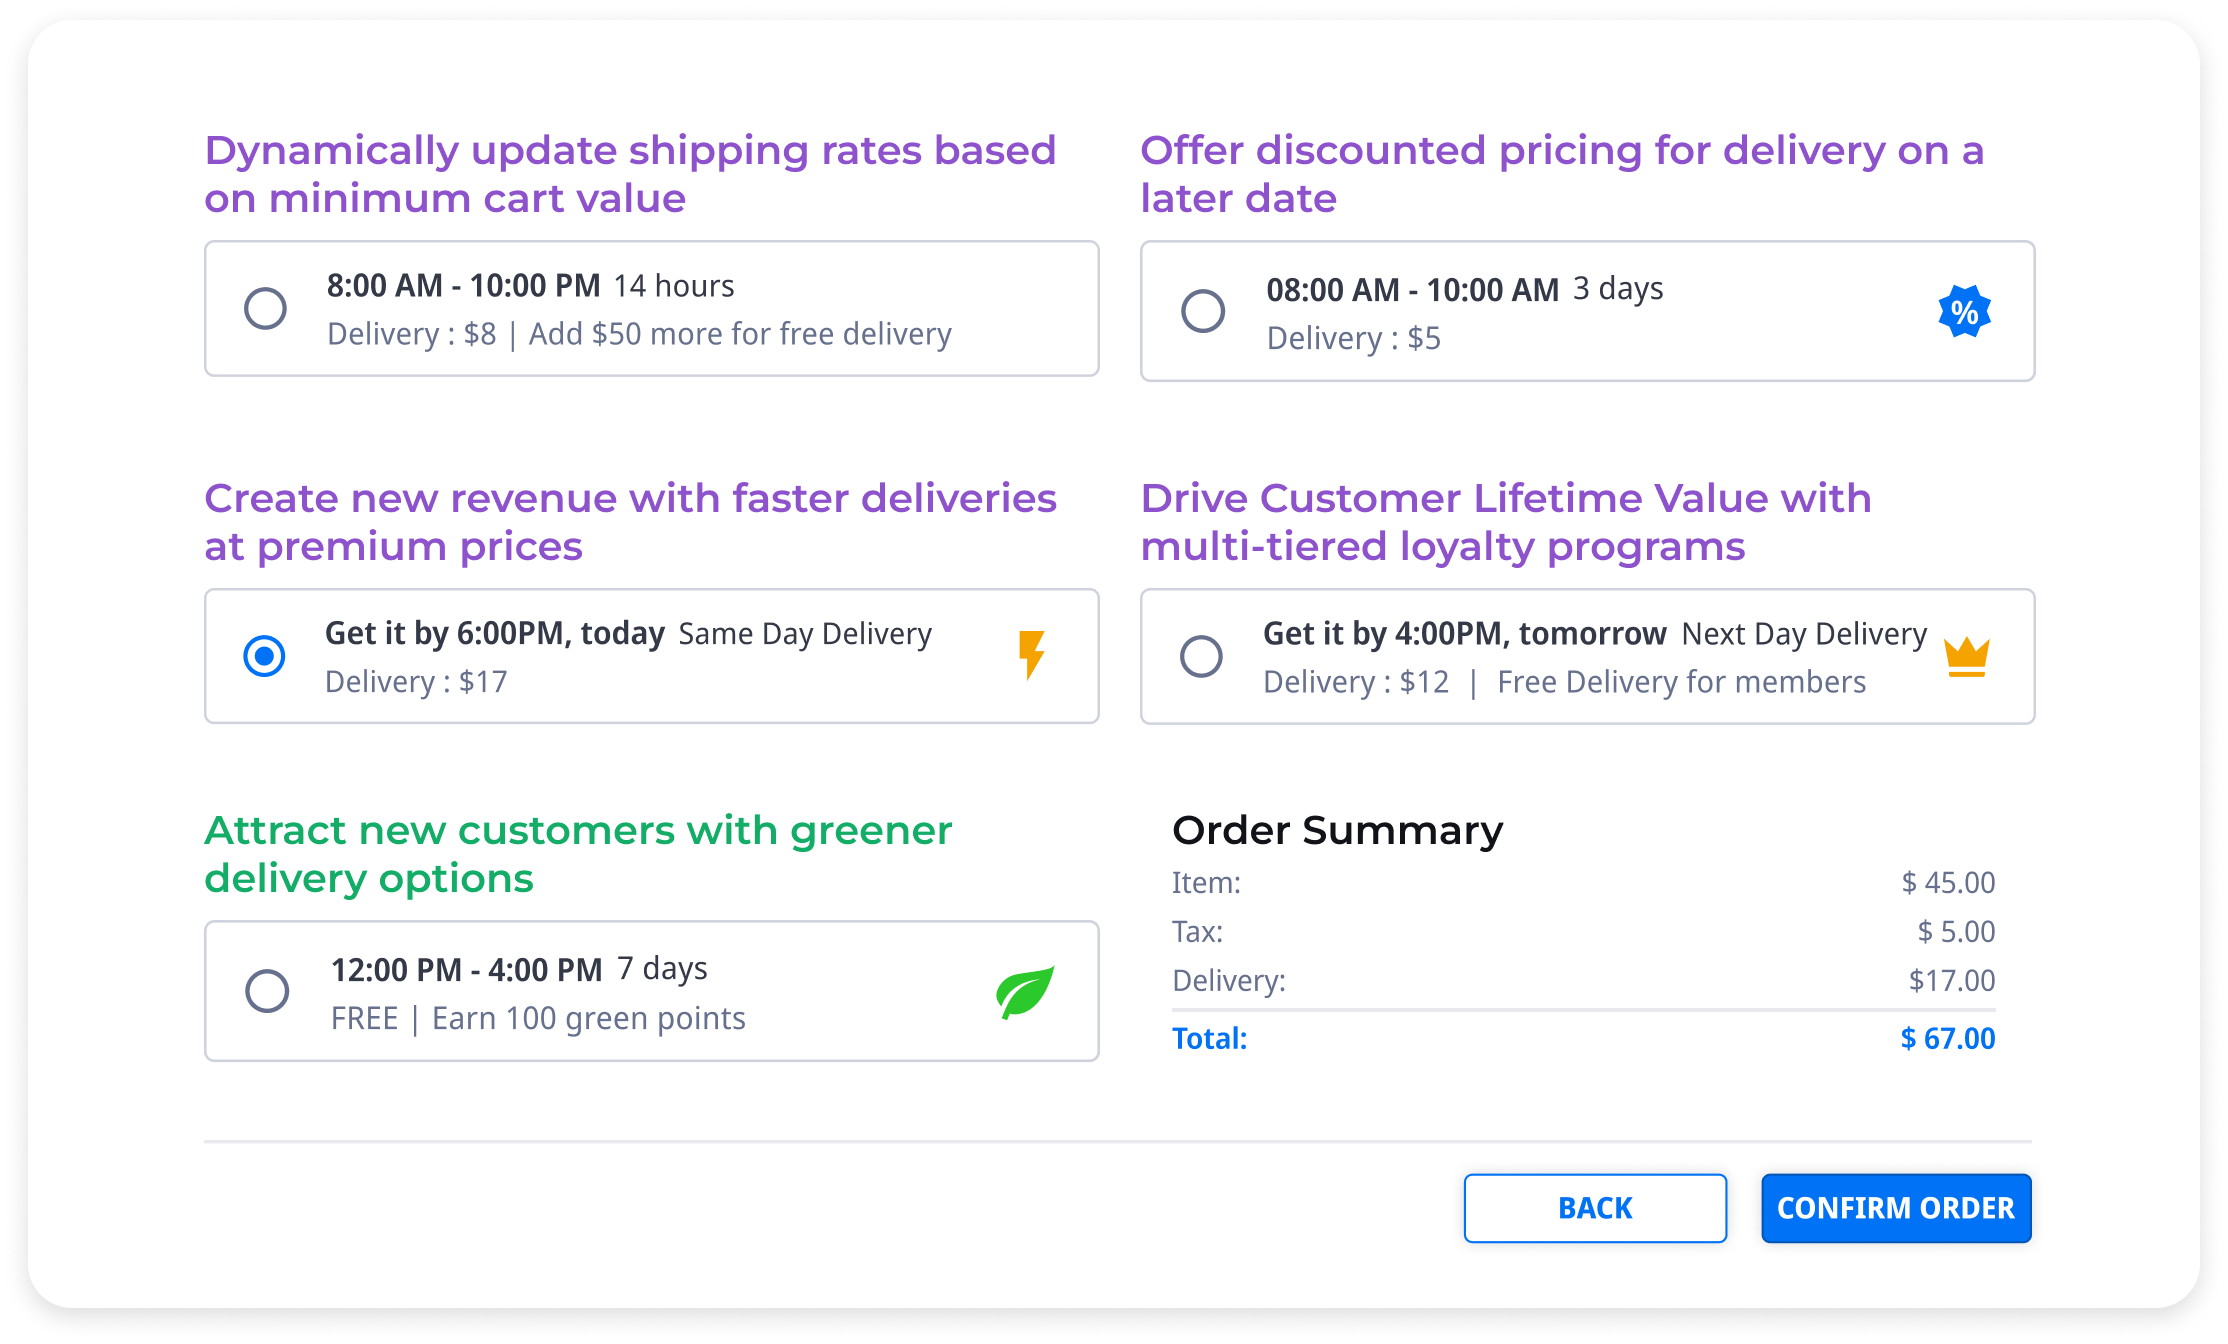Click the CONFIRM ORDER button
This screenshot has height=1344, width=2228.
point(1895,1208)
